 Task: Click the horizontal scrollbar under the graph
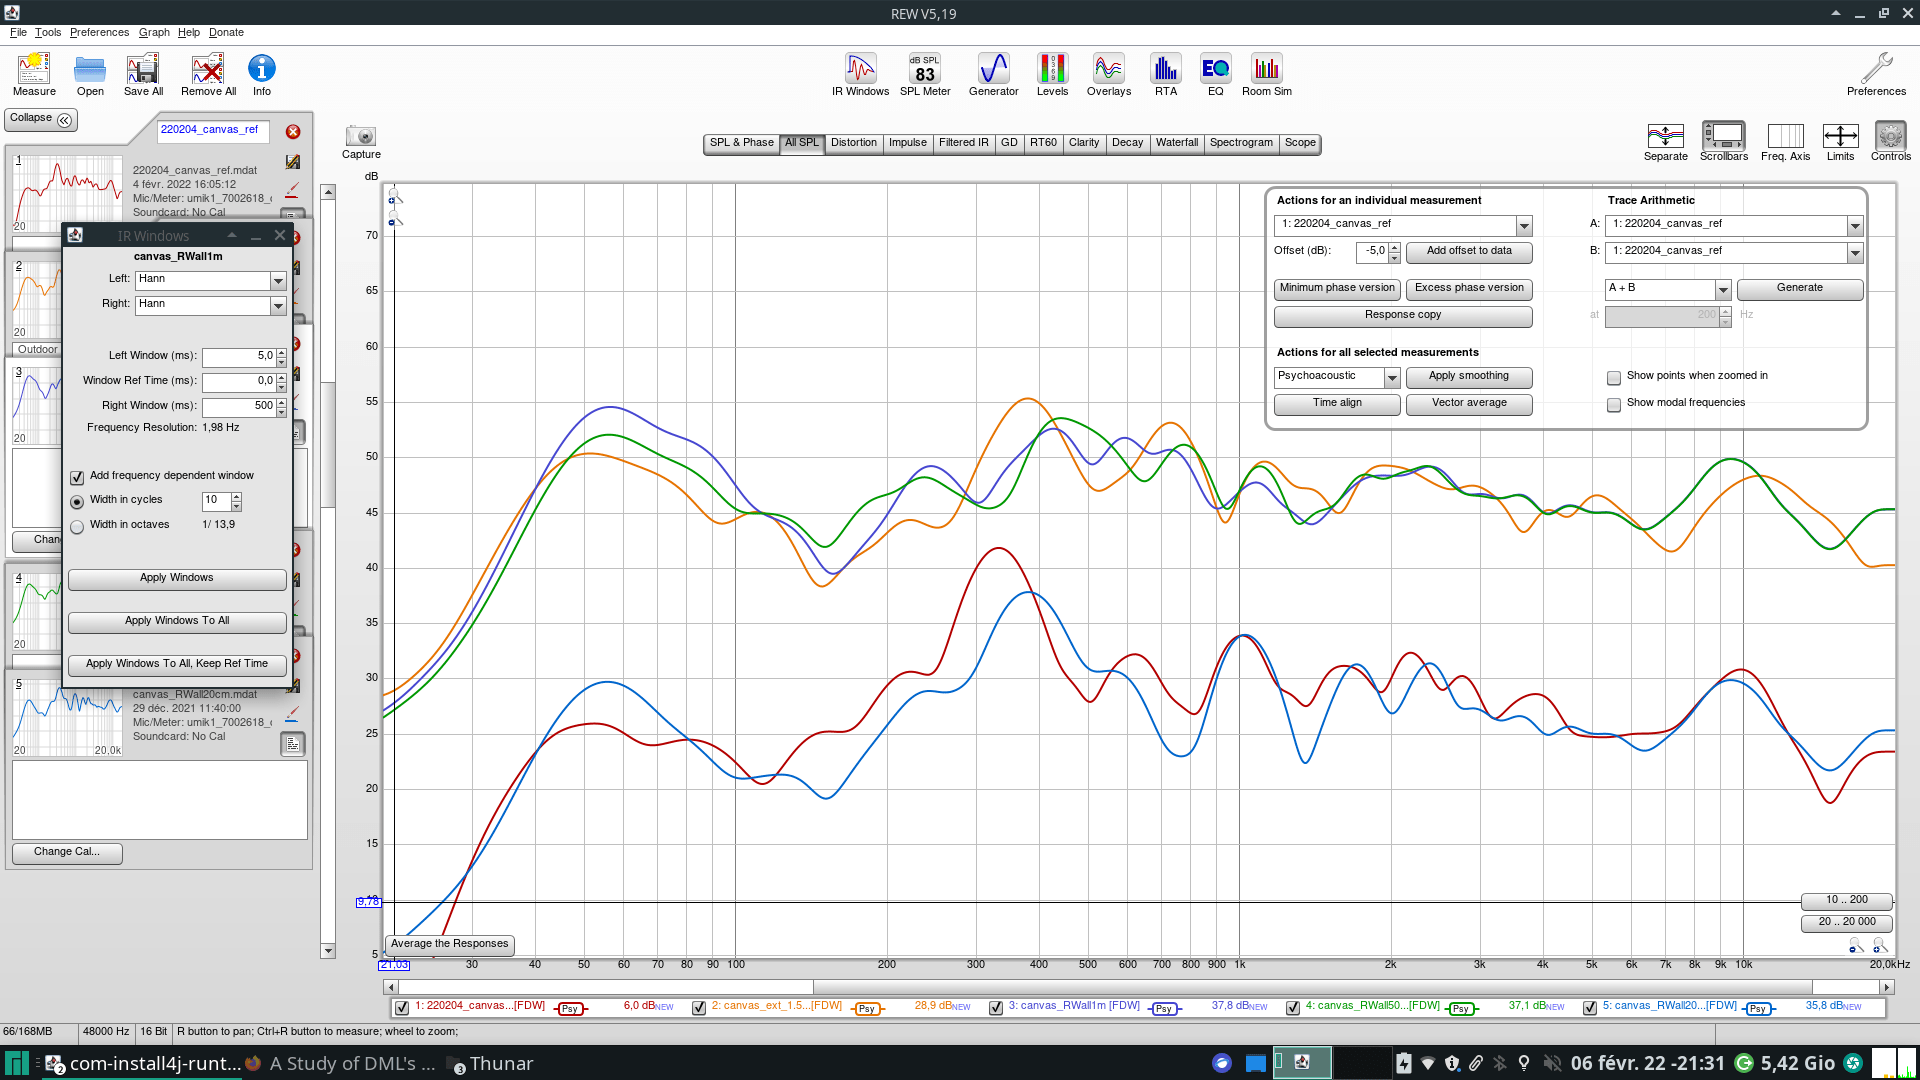1139,987
